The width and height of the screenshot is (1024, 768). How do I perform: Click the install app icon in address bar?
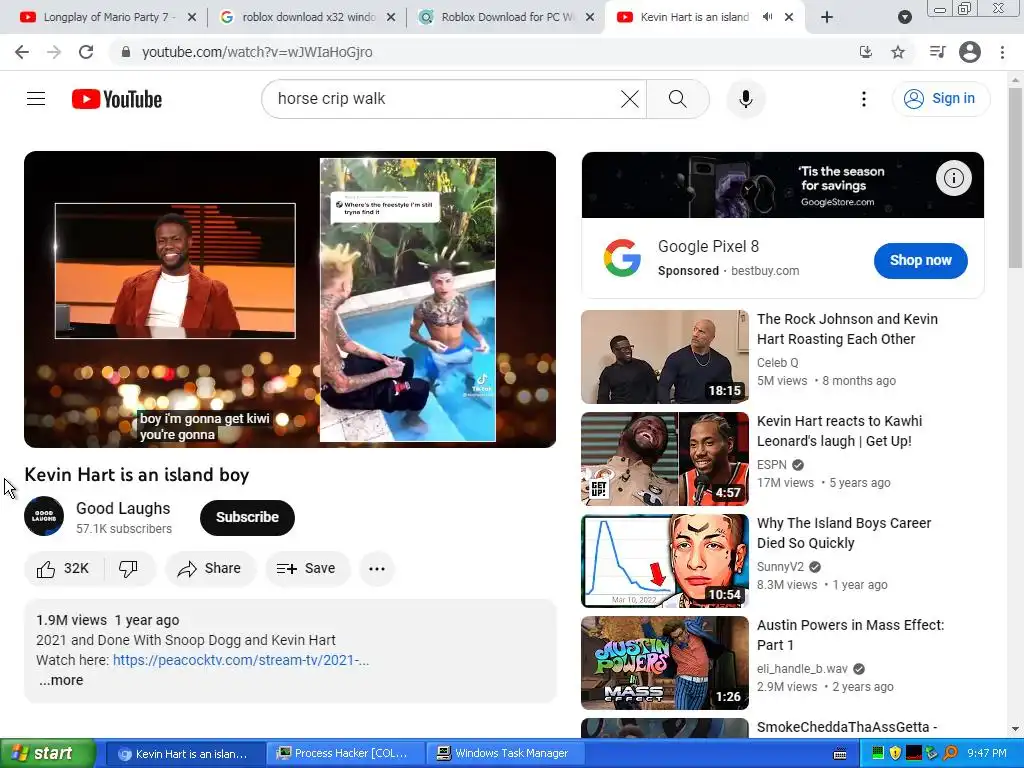pyautogui.click(x=866, y=52)
